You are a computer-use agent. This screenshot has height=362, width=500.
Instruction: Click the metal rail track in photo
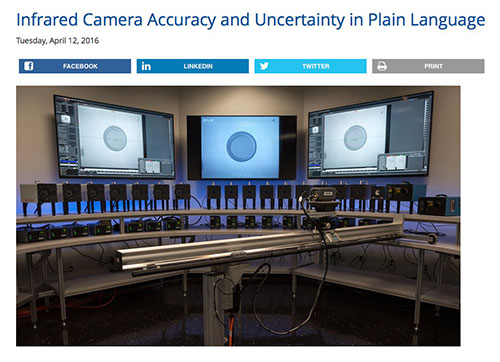(260, 245)
